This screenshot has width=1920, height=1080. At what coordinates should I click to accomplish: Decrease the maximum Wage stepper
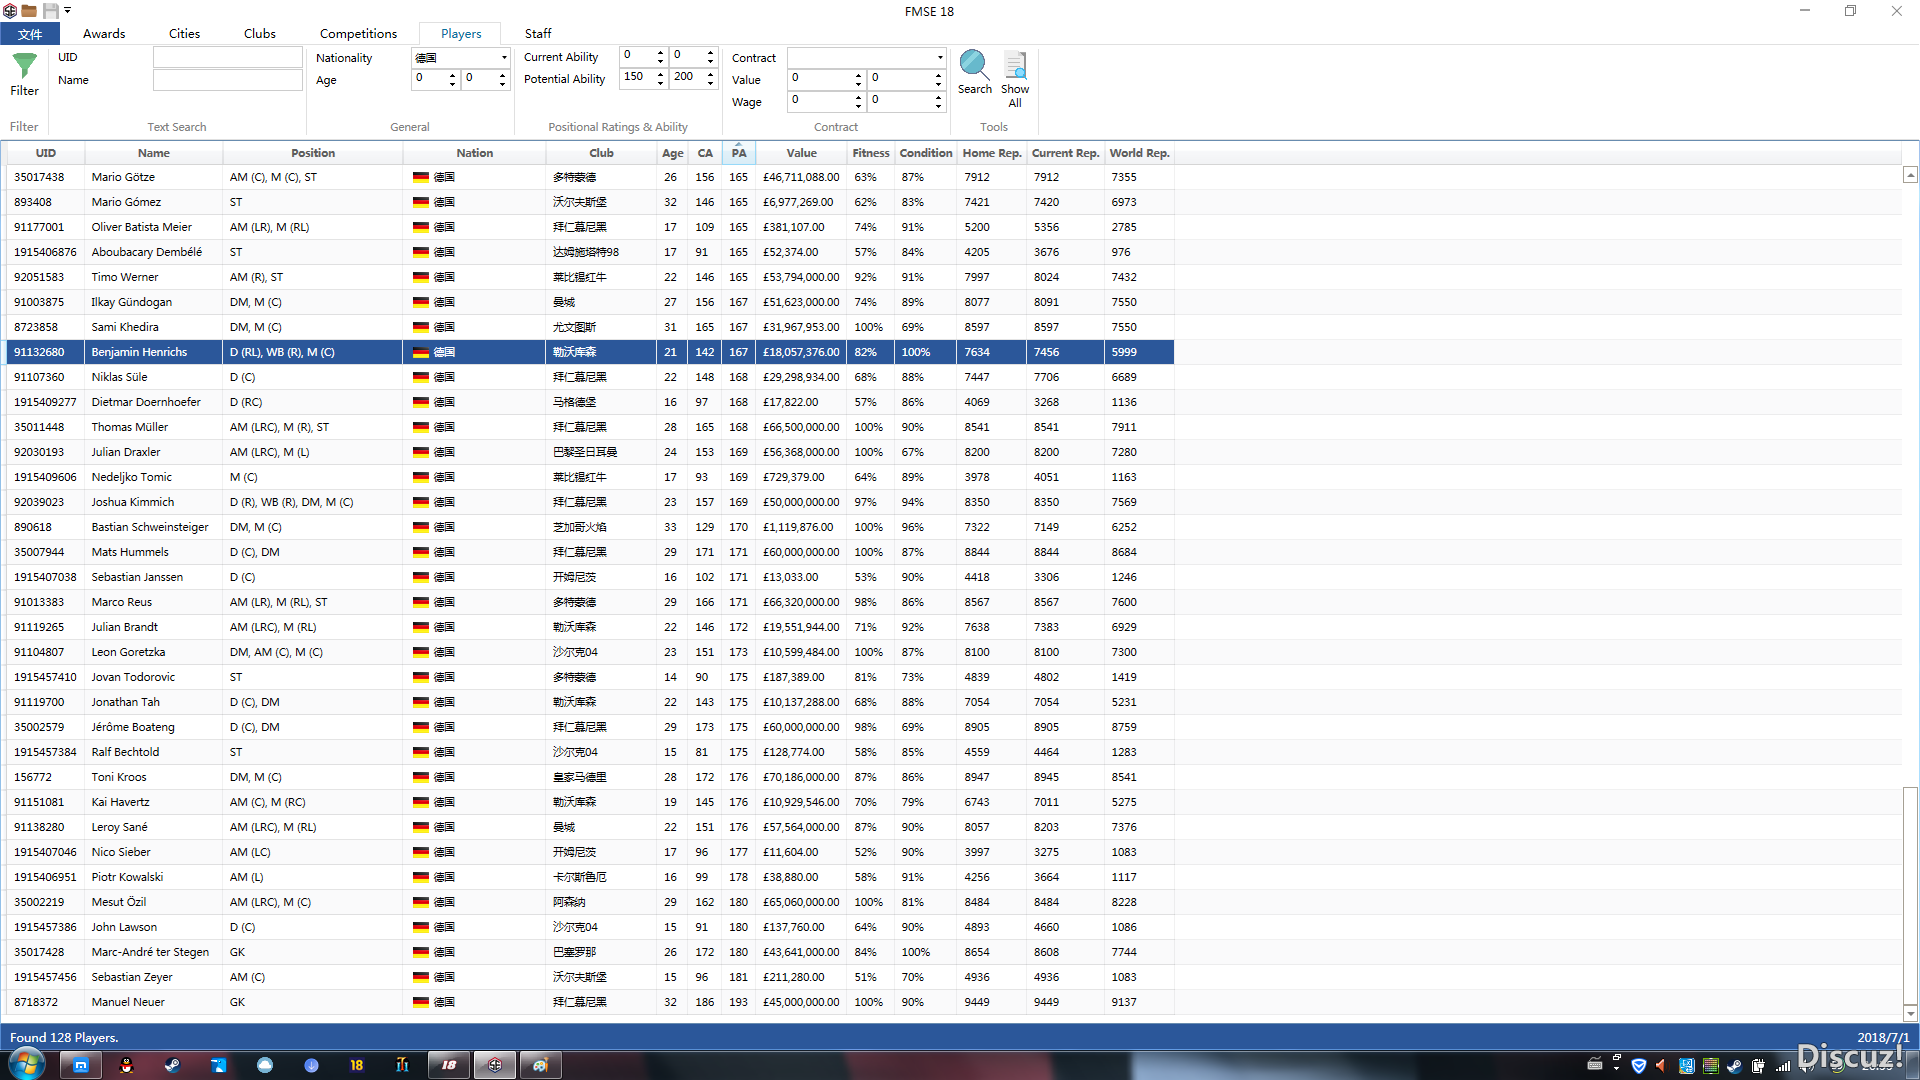(x=938, y=106)
